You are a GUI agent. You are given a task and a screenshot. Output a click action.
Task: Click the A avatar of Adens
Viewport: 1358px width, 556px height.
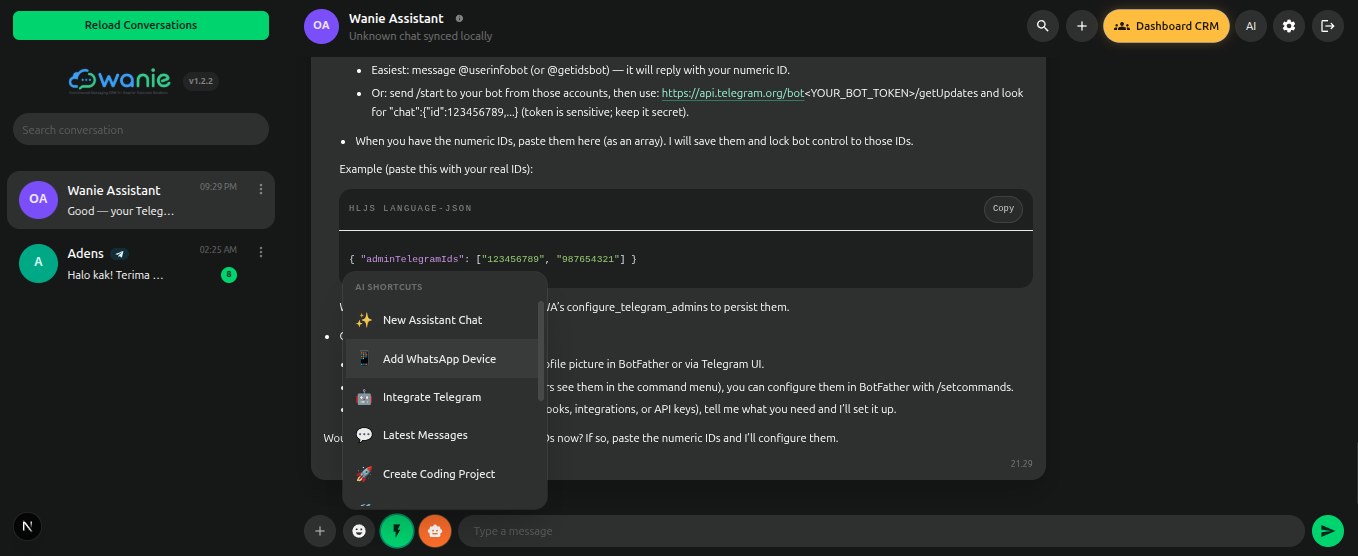coord(38,263)
